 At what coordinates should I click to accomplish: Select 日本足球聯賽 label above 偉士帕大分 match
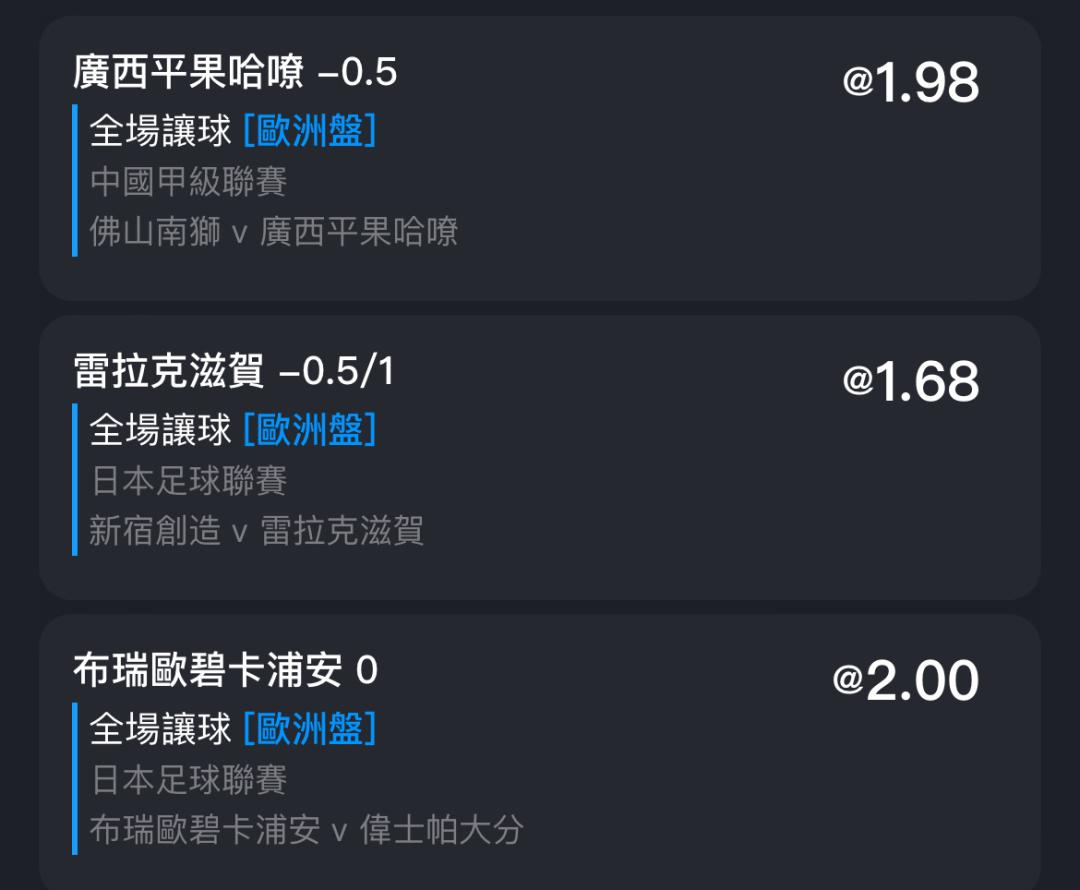pyautogui.click(x=189, y=780)
